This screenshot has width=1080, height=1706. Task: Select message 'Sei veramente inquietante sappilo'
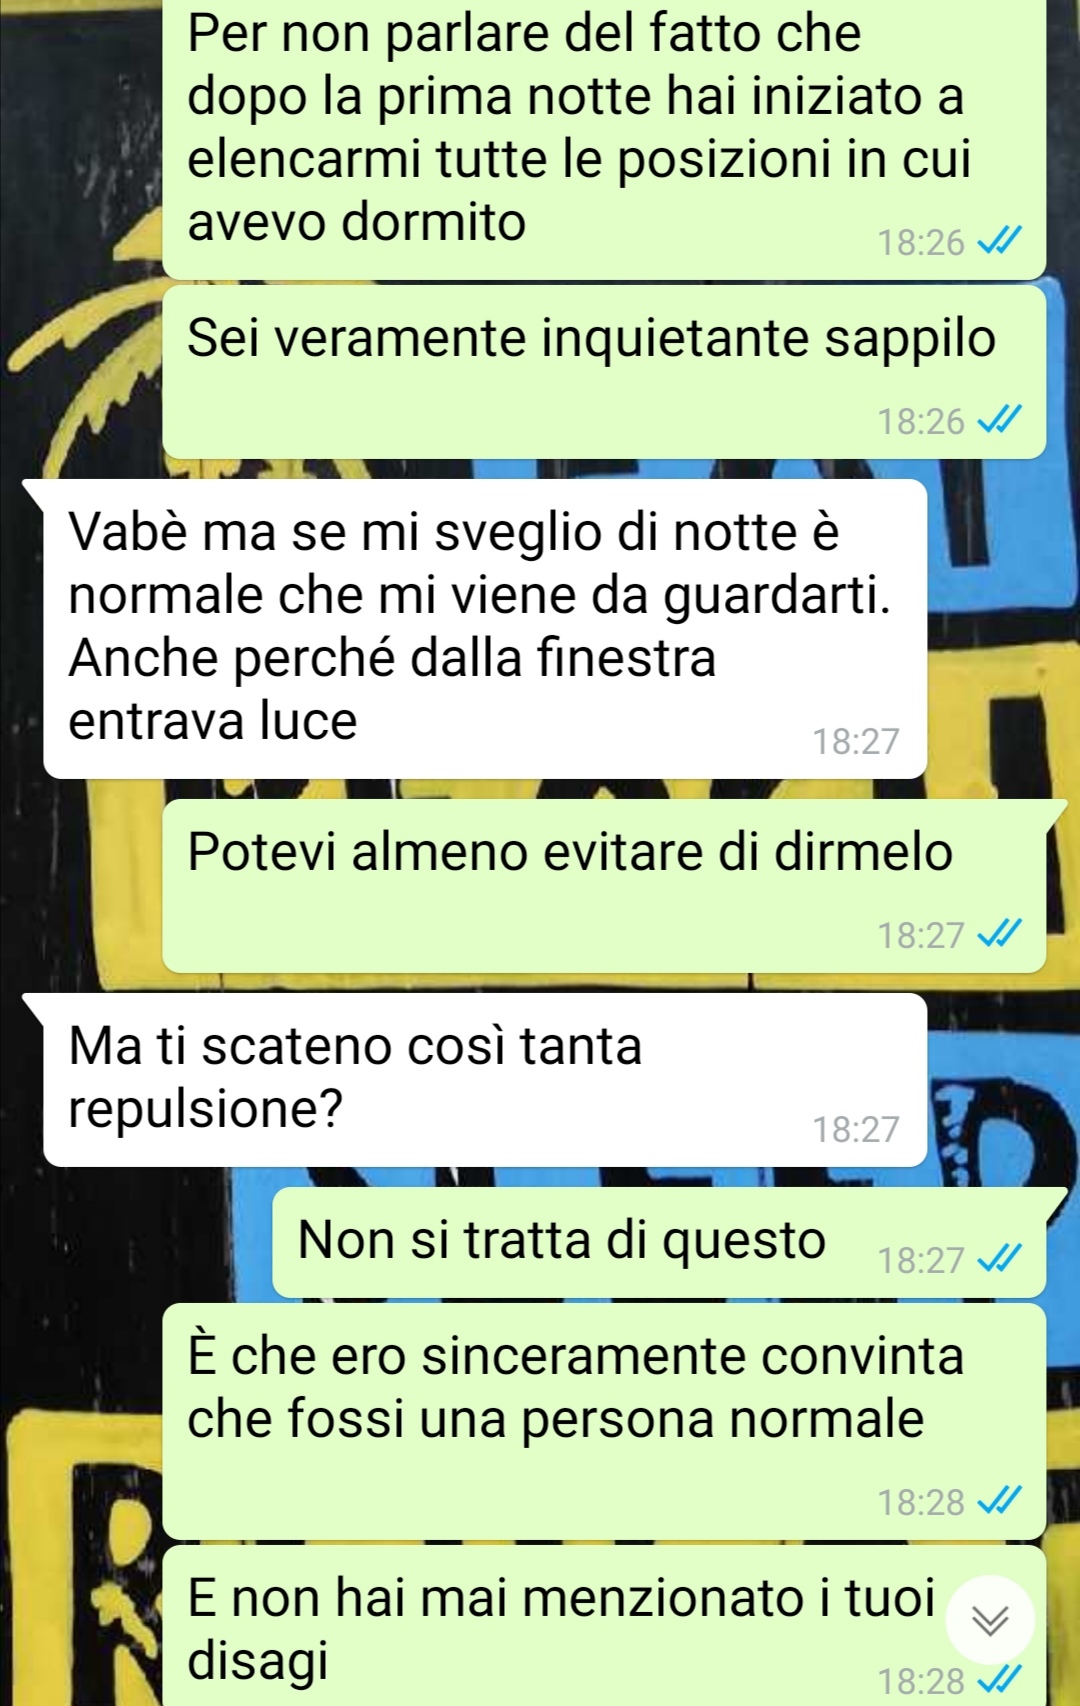(x=604, y=372)
